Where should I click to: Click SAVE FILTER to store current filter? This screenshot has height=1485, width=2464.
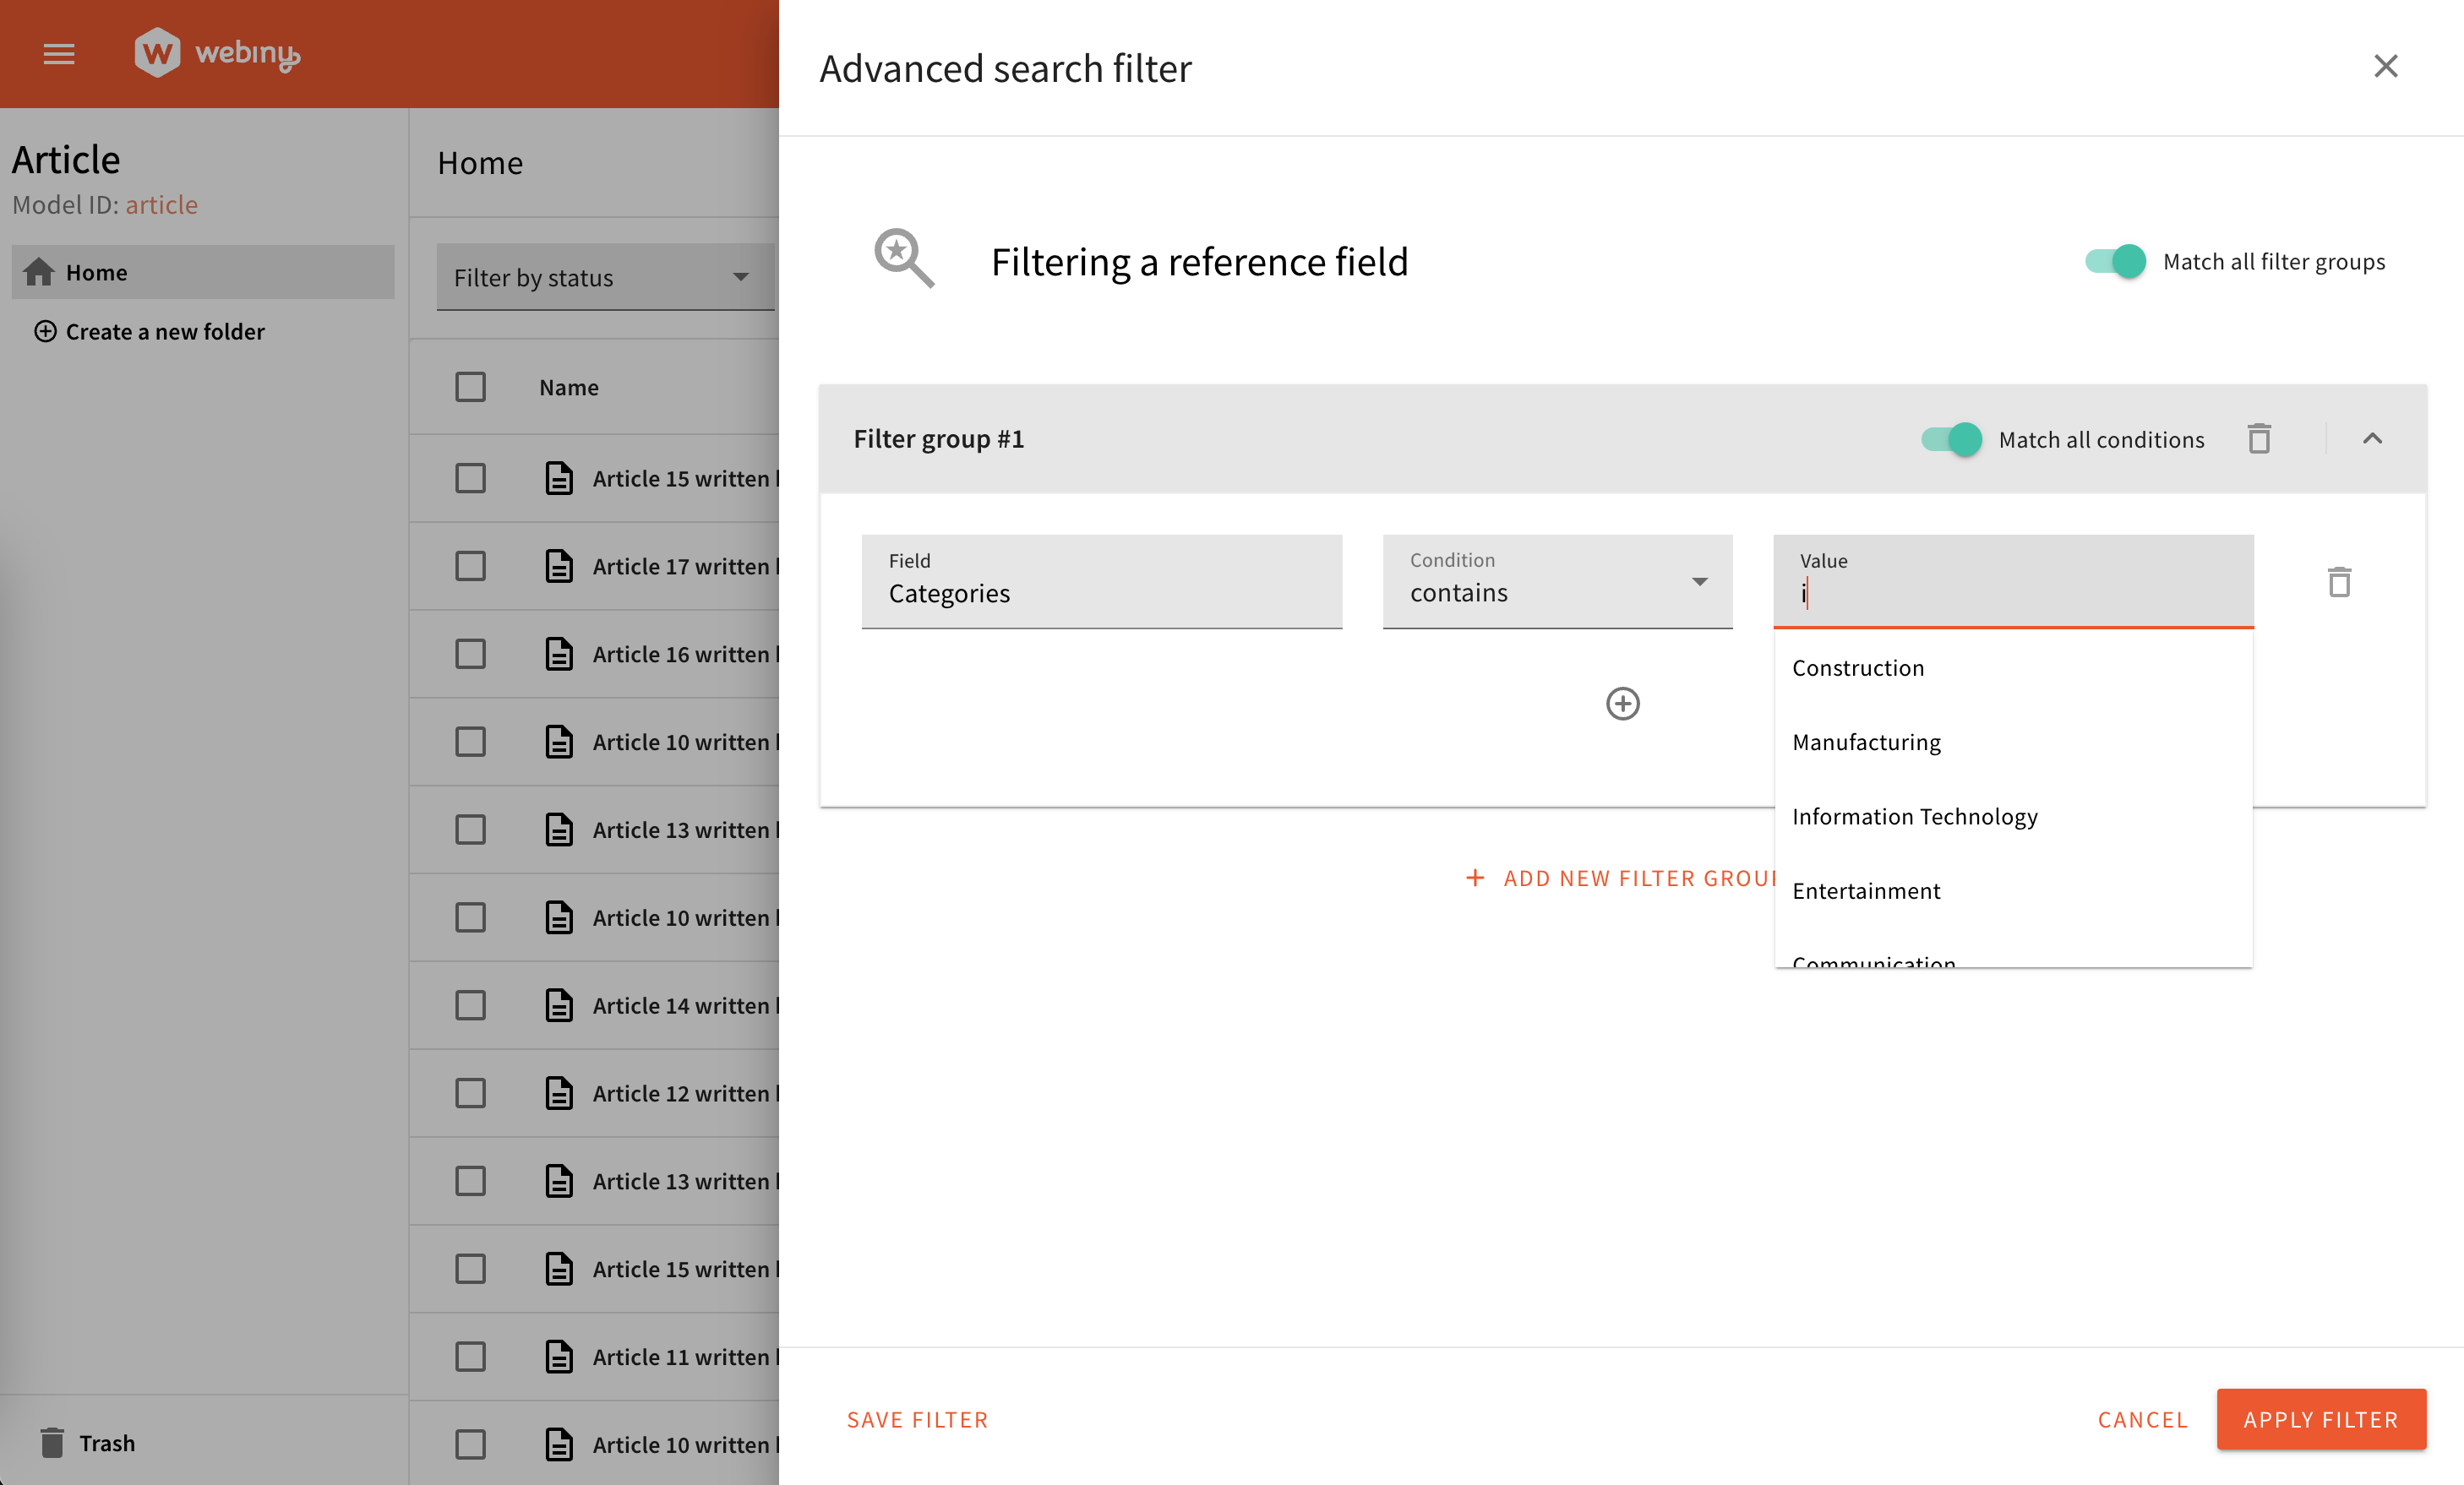coord(917,1418)
